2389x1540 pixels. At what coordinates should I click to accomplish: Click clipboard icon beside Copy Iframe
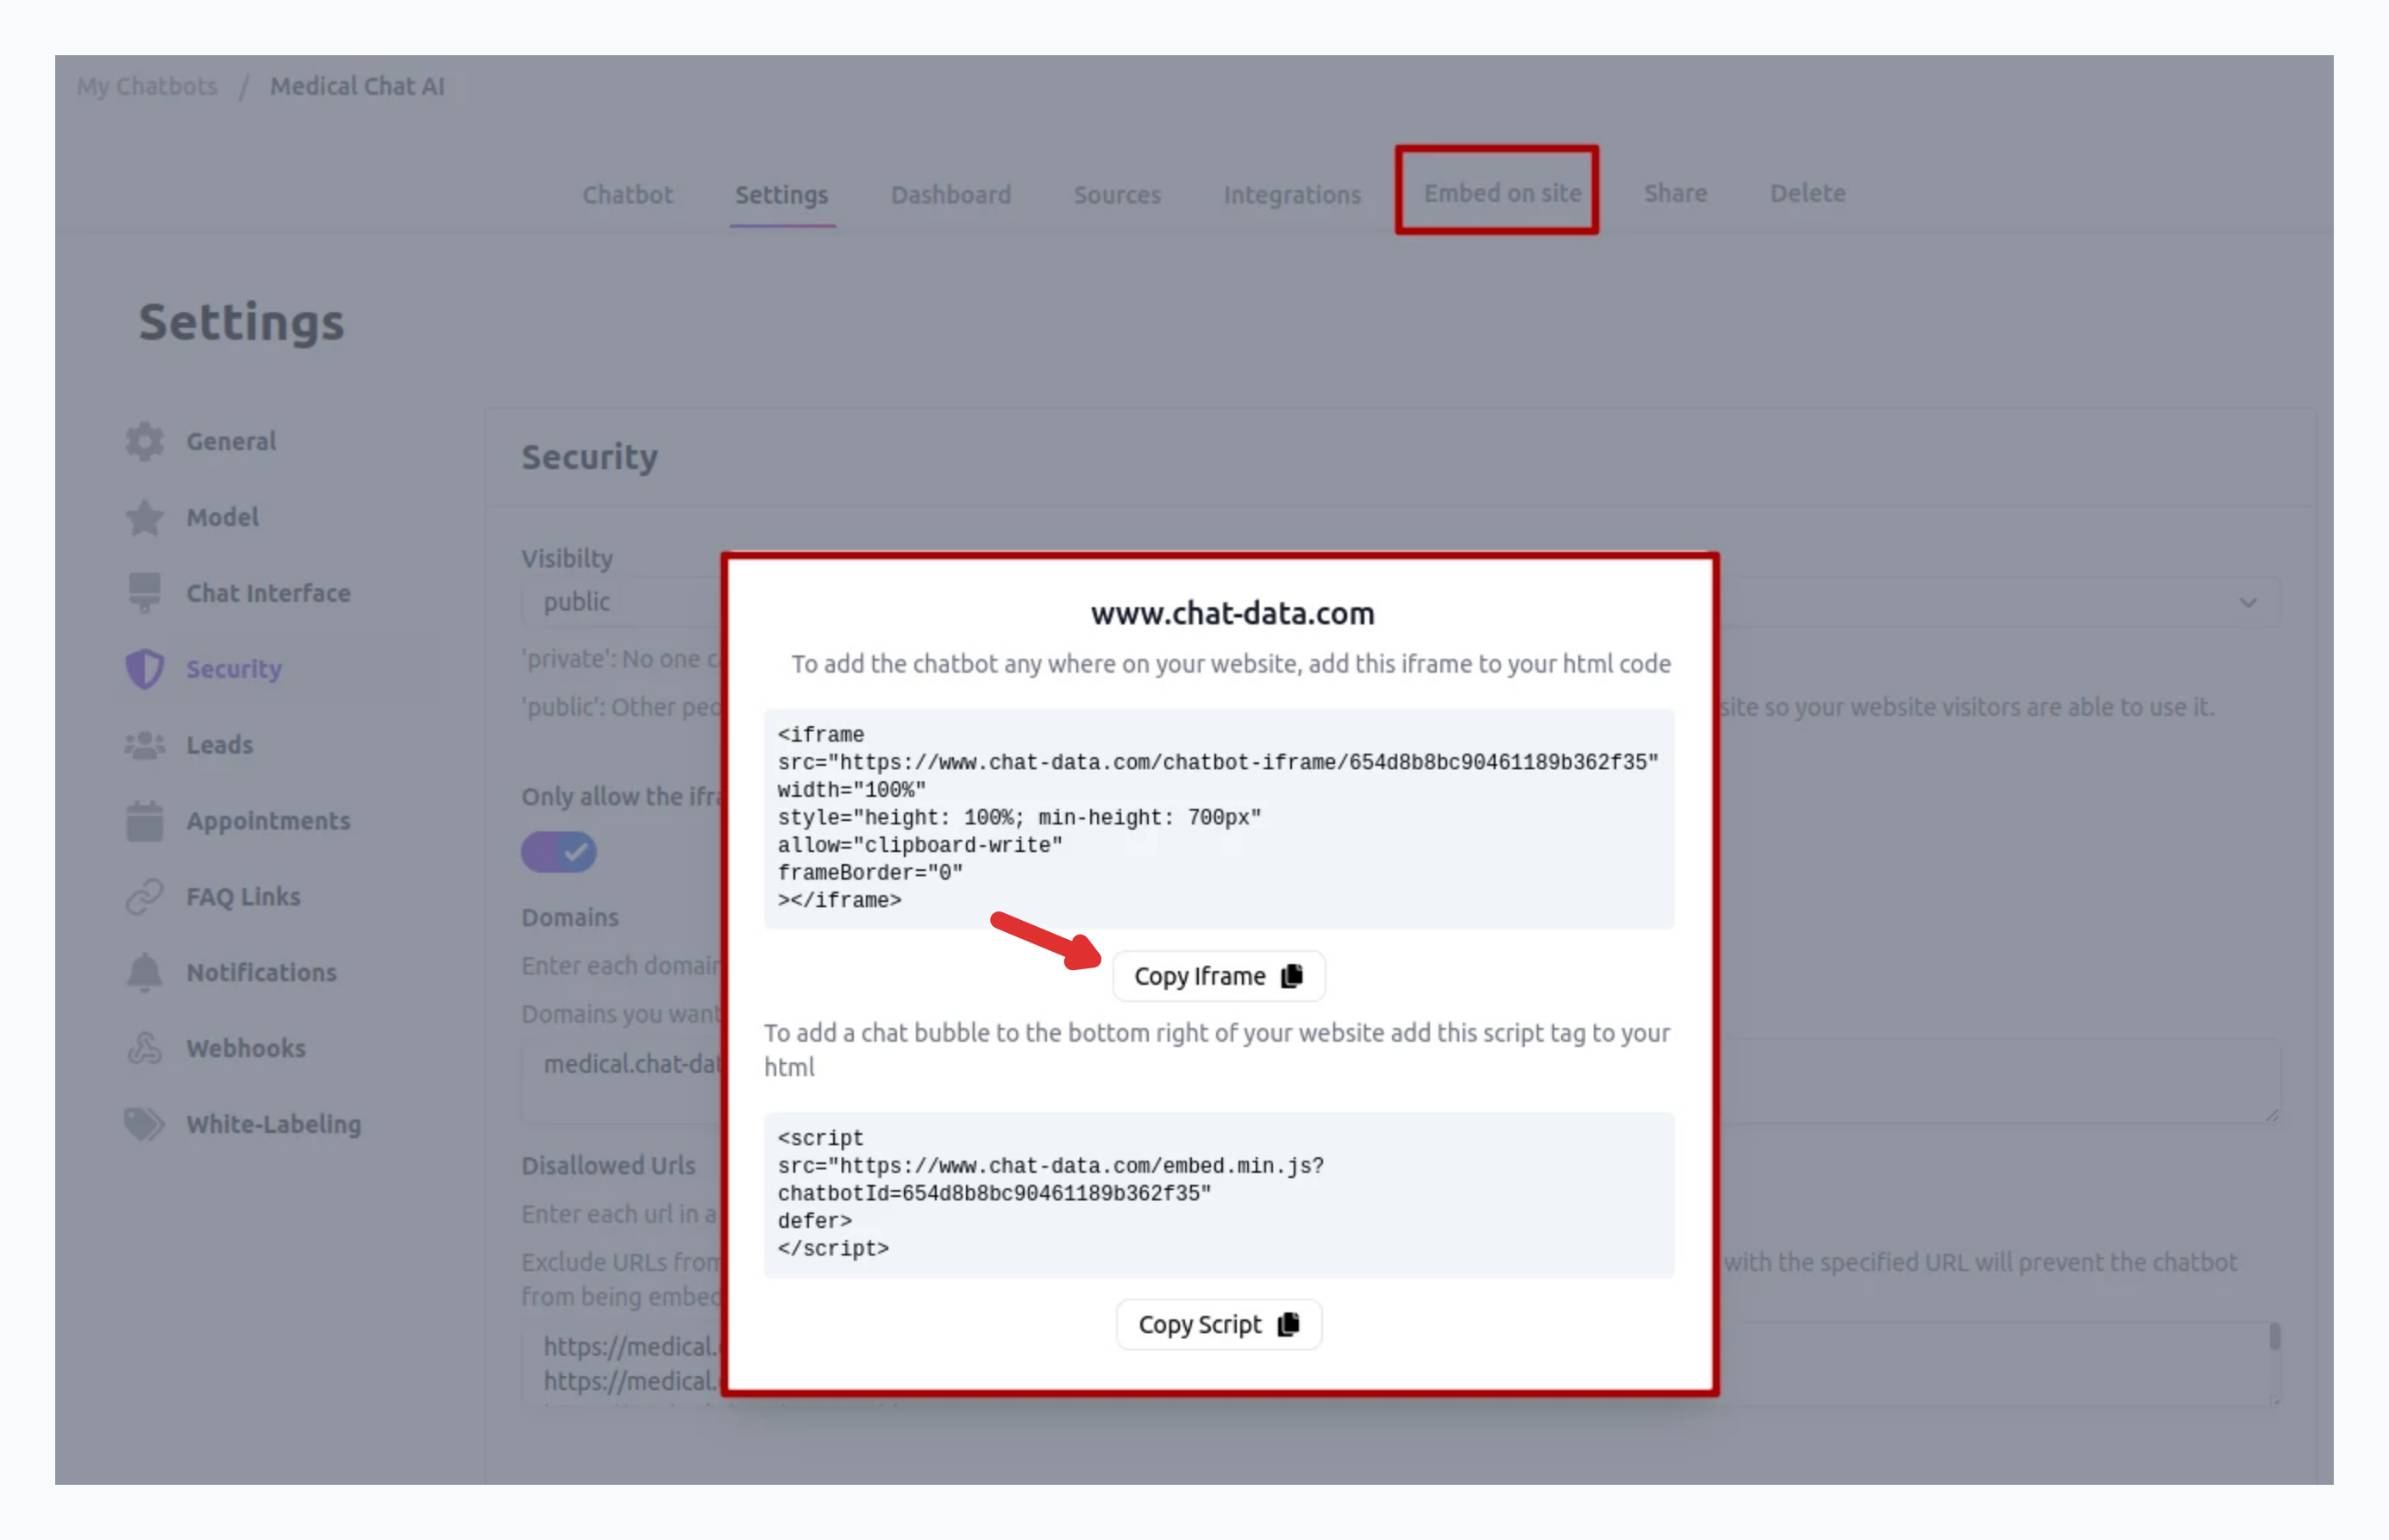click(x=1292, y=975)
